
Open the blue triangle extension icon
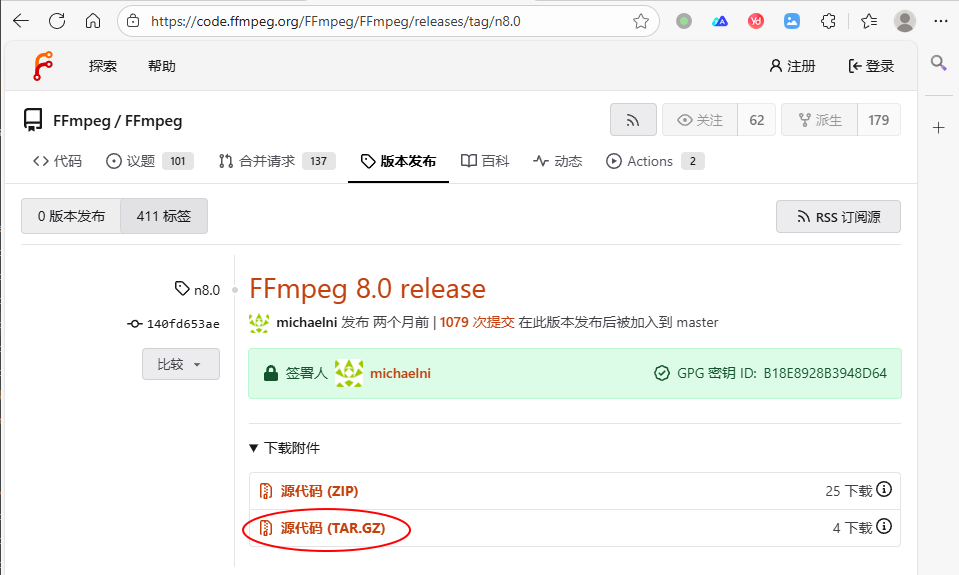(x=720, y=21)
